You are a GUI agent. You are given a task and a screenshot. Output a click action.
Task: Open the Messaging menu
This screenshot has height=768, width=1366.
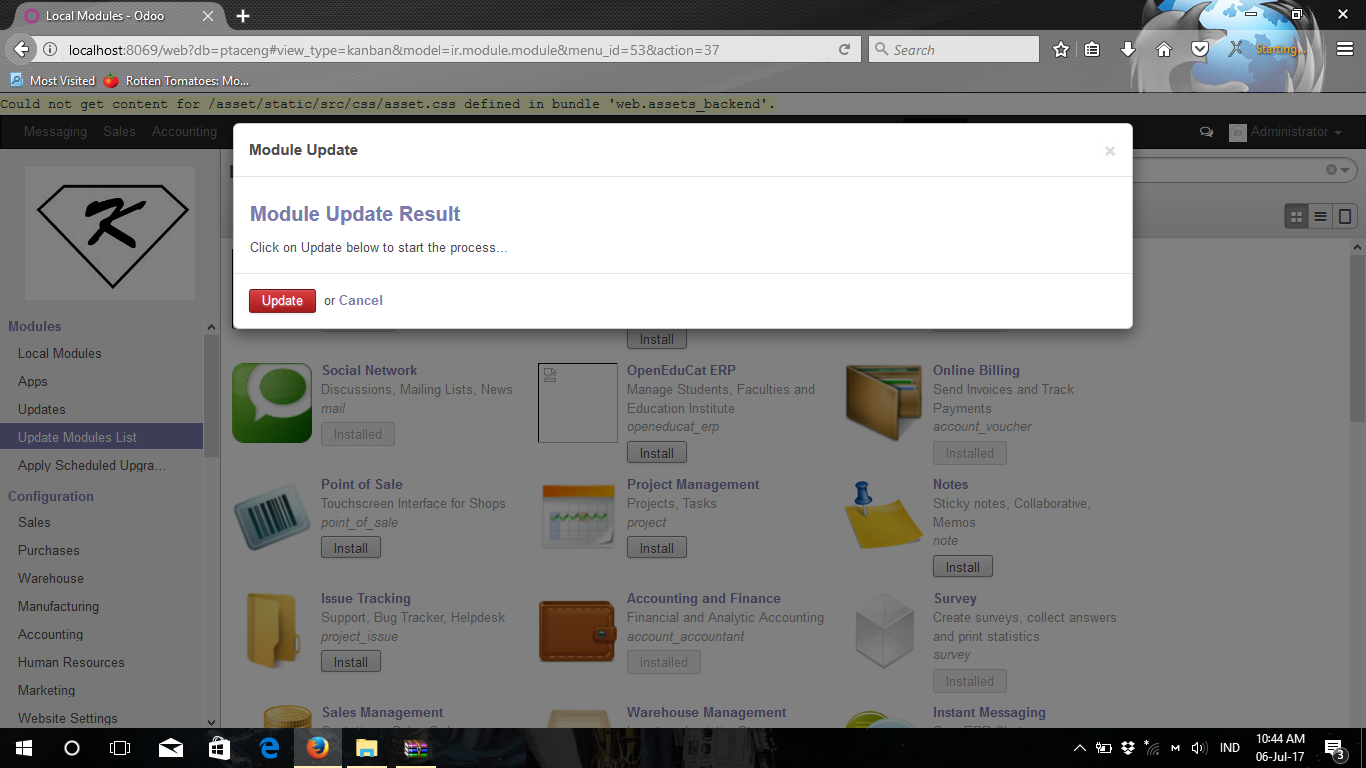[55, 132]
